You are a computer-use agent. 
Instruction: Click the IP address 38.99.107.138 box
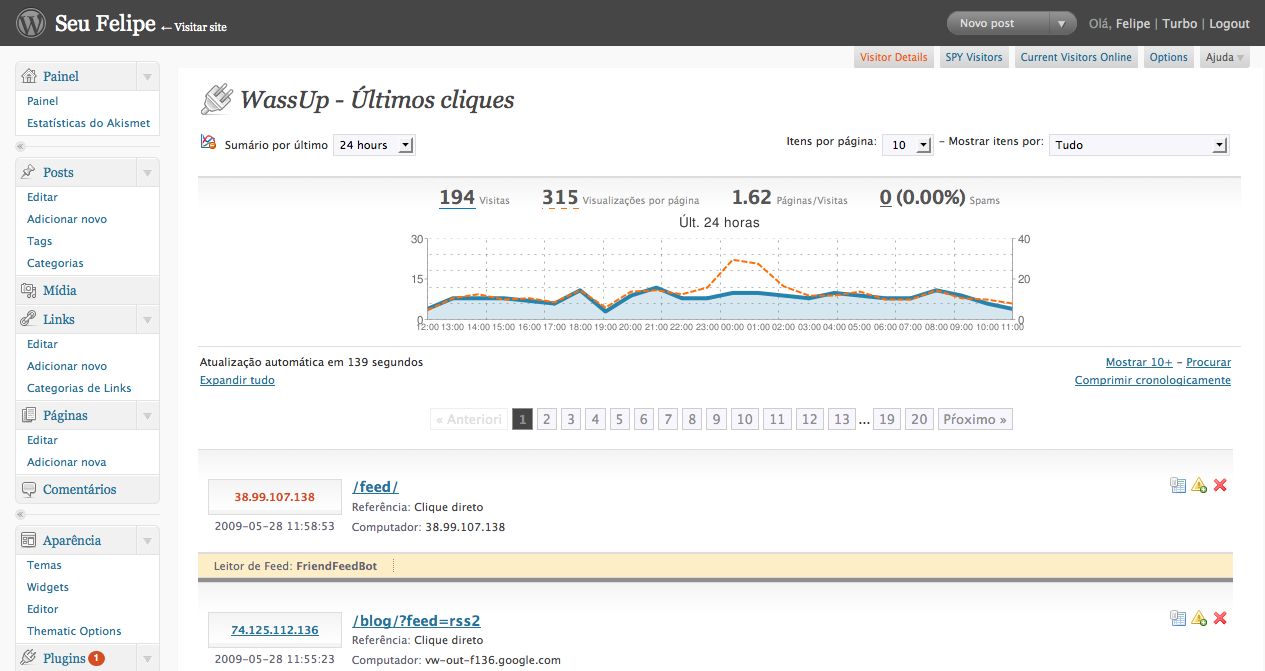pos(274,496)
